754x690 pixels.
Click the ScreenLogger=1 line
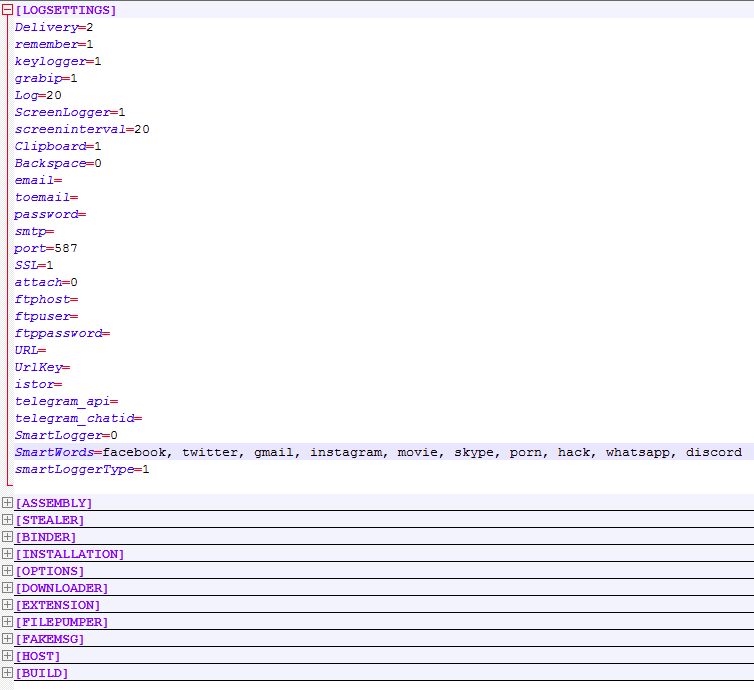click(x=70, y=113)
